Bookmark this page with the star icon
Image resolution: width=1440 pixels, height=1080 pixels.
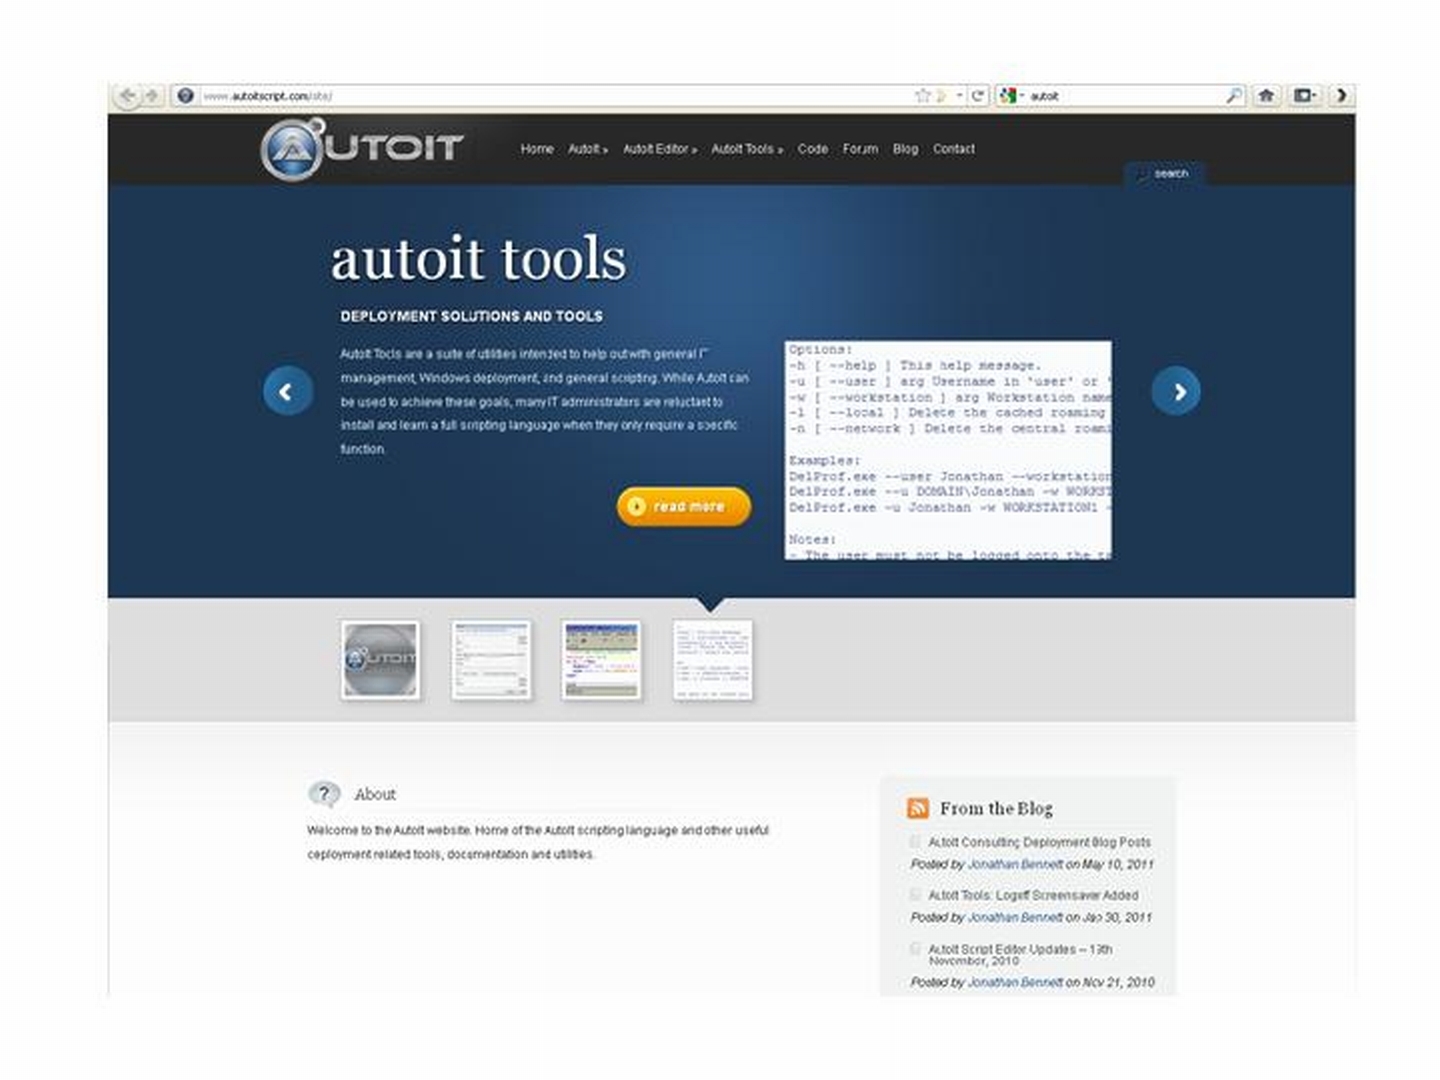pos(922,96)
